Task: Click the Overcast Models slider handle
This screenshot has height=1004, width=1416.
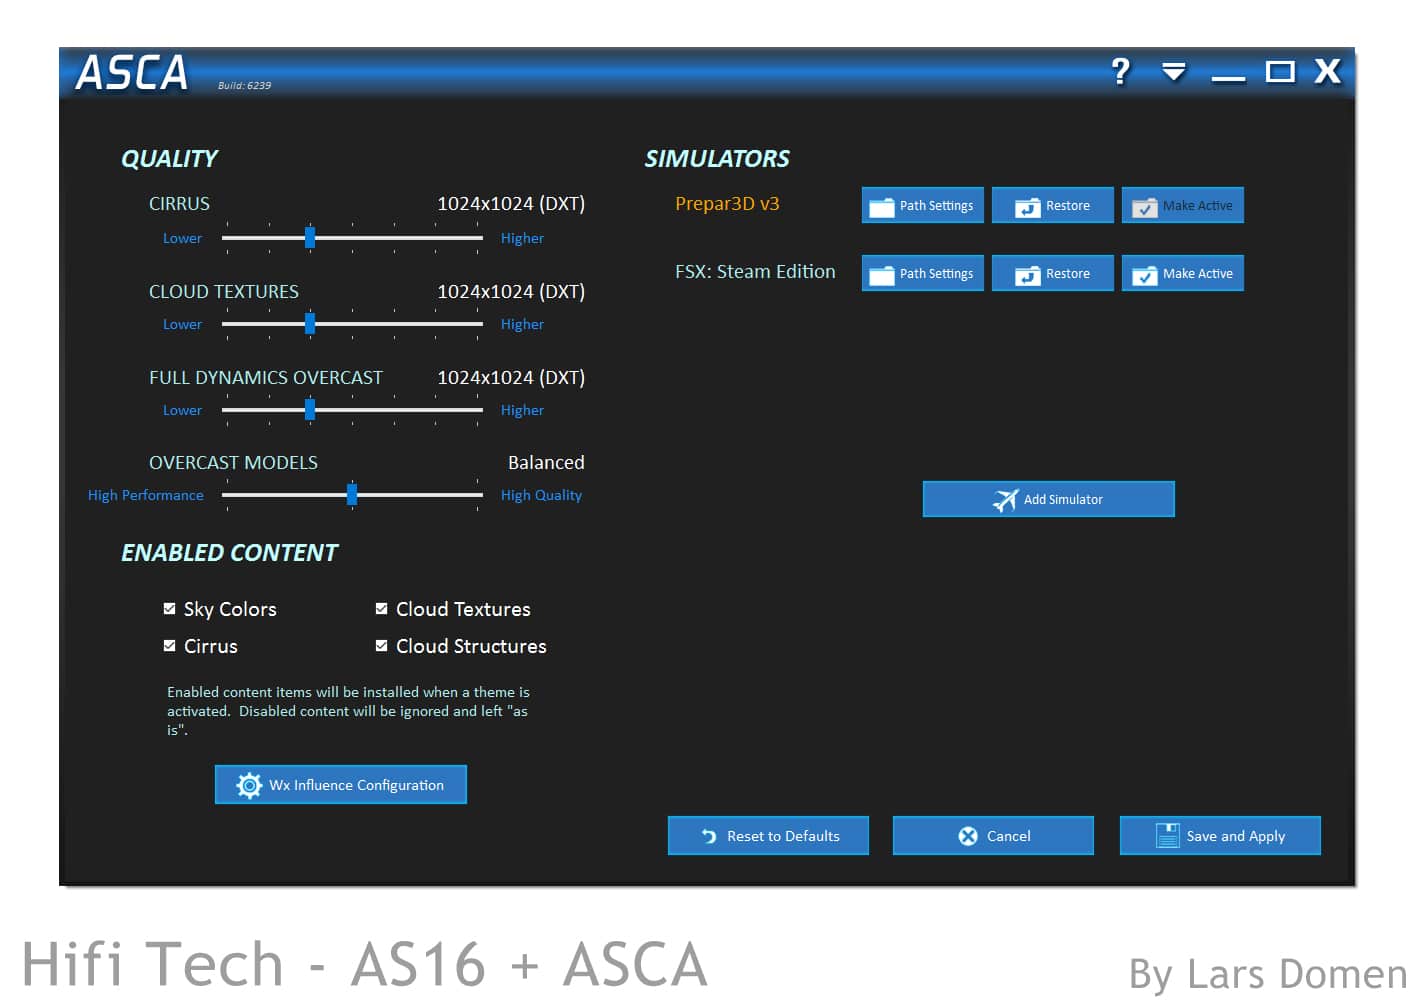Action: click(352, 495)
